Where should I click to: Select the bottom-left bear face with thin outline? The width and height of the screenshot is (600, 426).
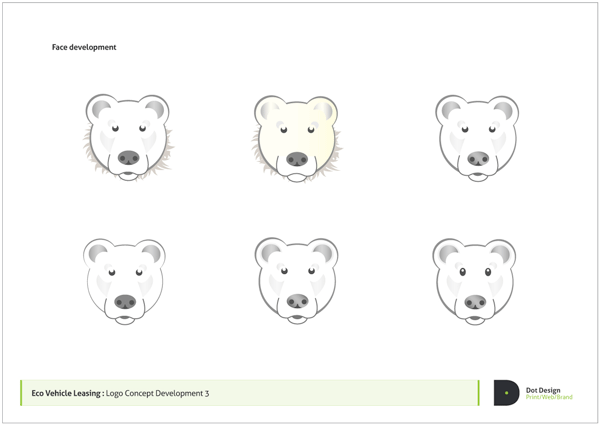tap(124, 282)
